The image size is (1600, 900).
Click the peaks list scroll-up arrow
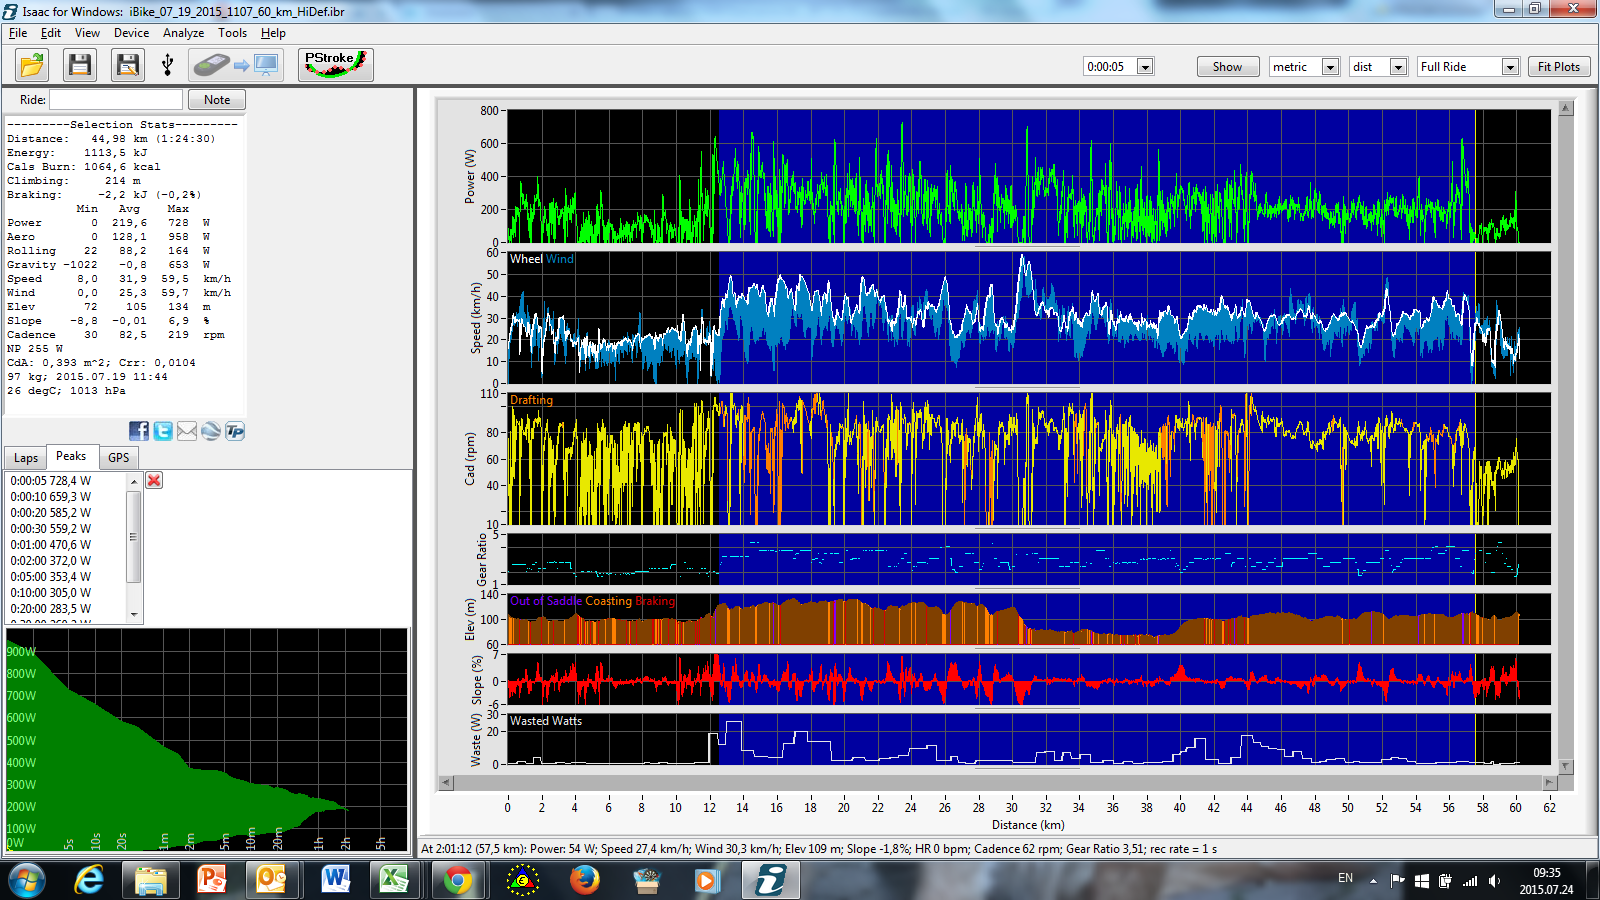pos(134,482)
